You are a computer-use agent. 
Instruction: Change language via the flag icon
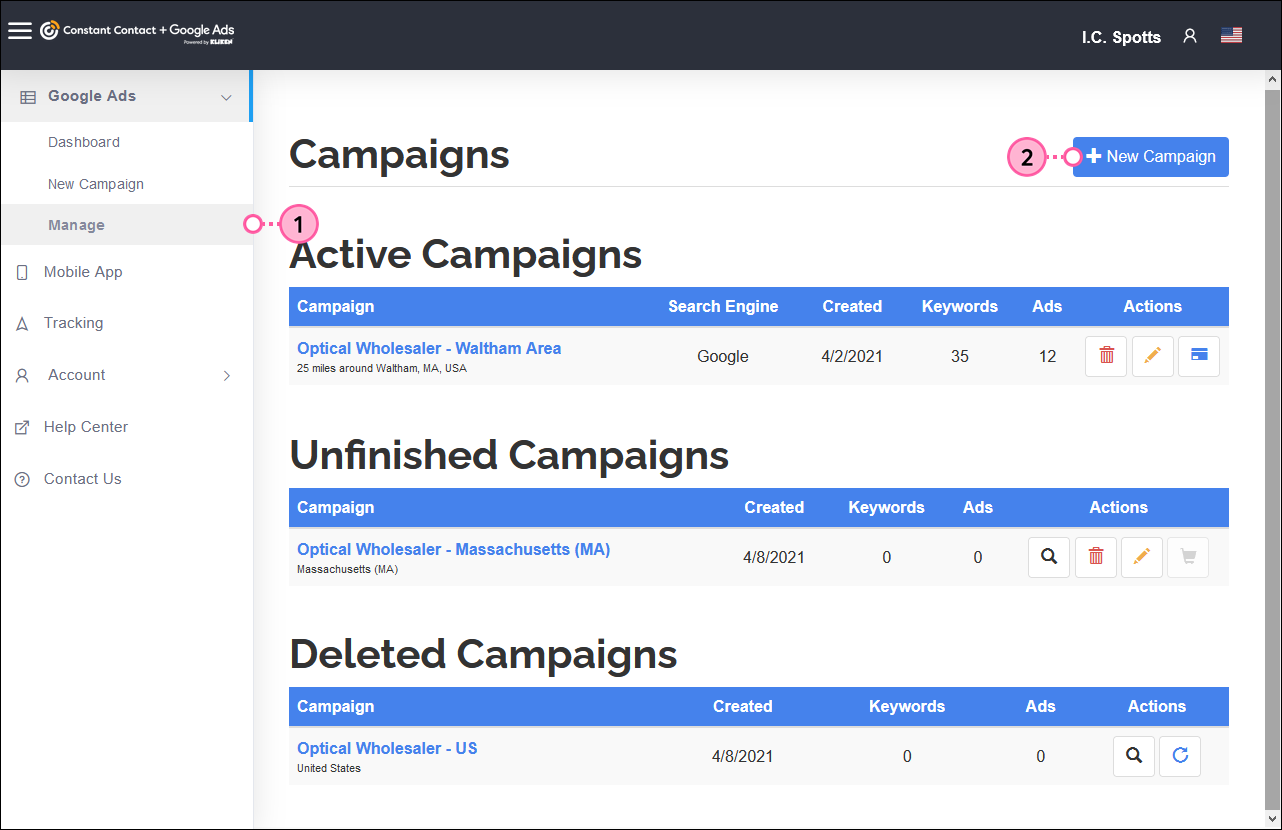[1231, 34]
